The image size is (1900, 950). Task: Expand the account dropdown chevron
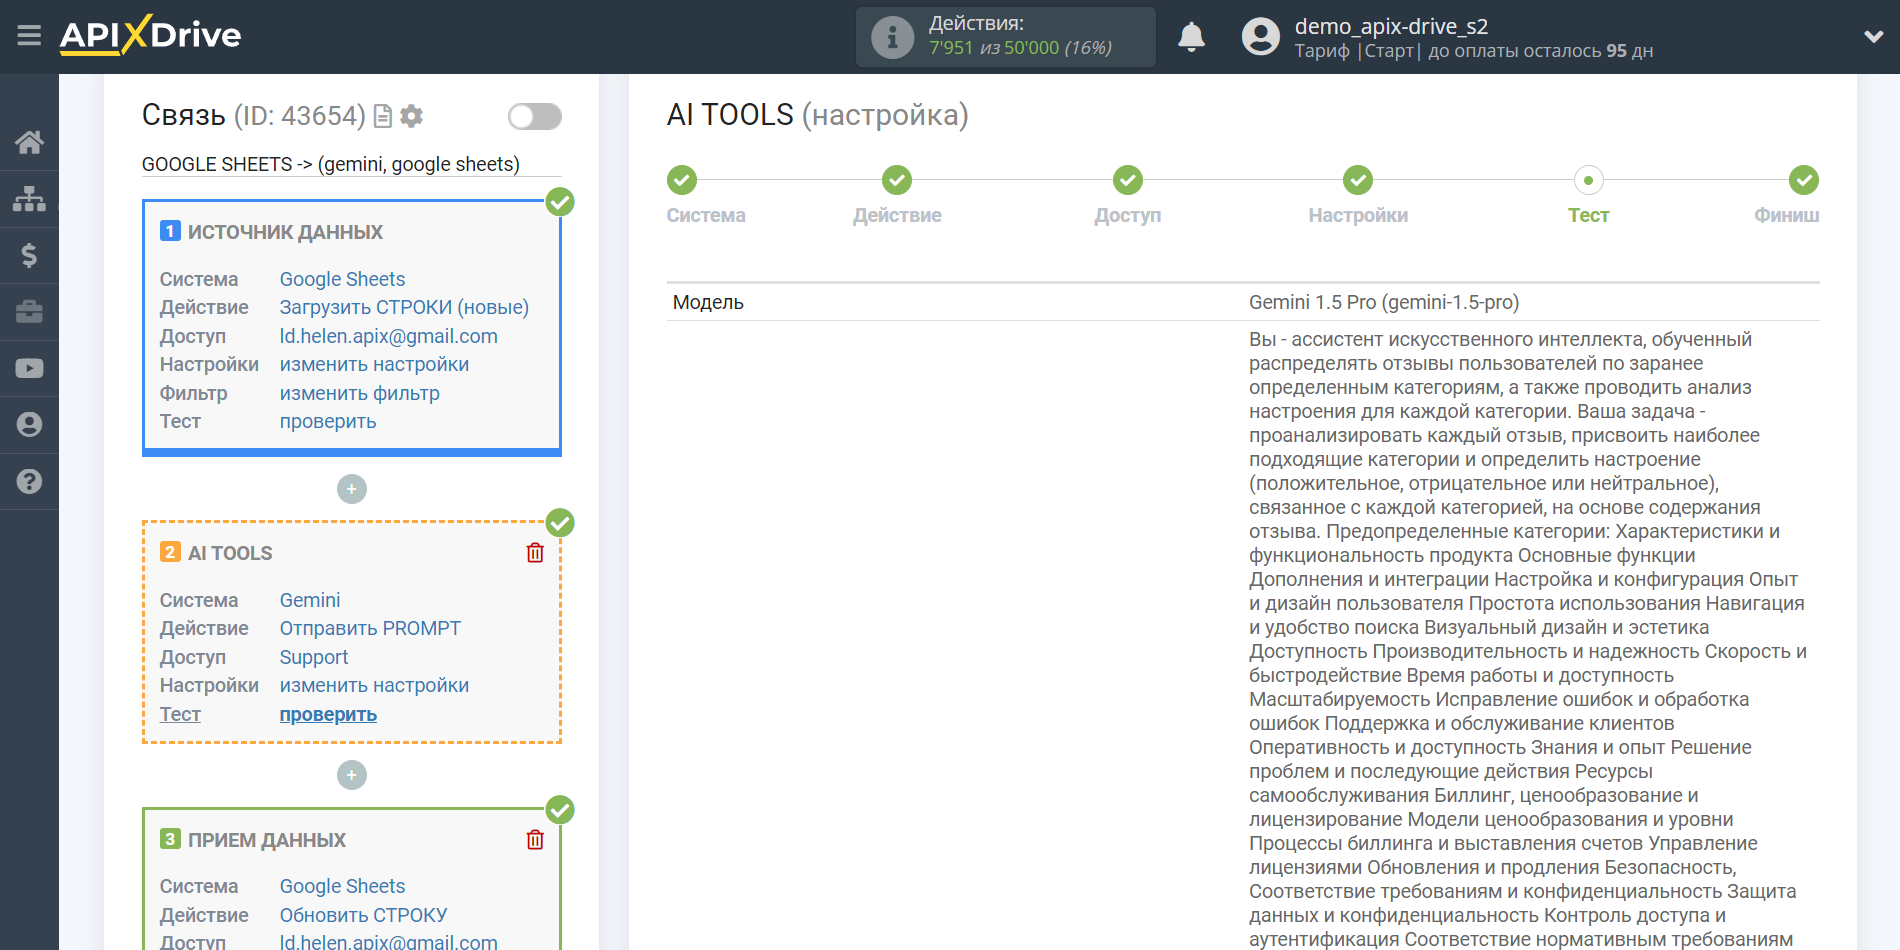1873,37
